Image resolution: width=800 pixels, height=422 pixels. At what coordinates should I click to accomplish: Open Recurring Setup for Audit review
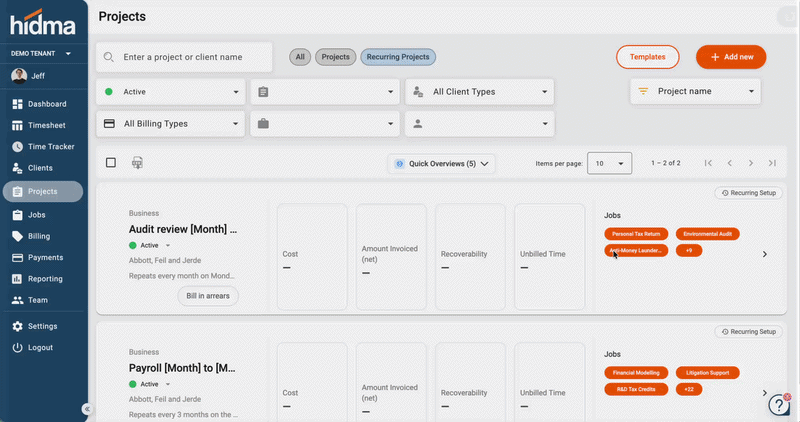748,193
